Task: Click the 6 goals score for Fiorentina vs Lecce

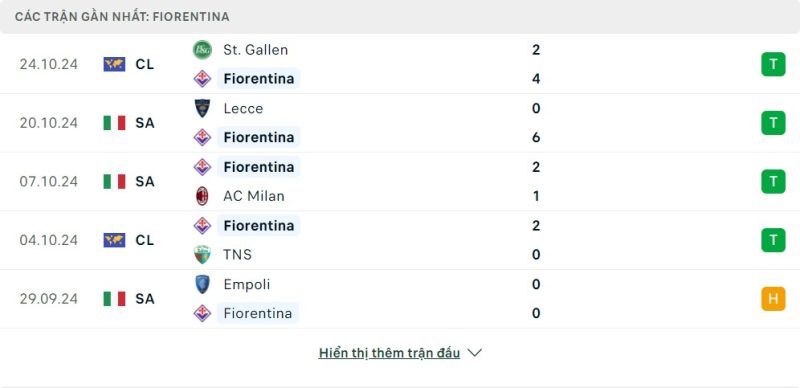Action: pyautogui.click(x=536, y=137)
